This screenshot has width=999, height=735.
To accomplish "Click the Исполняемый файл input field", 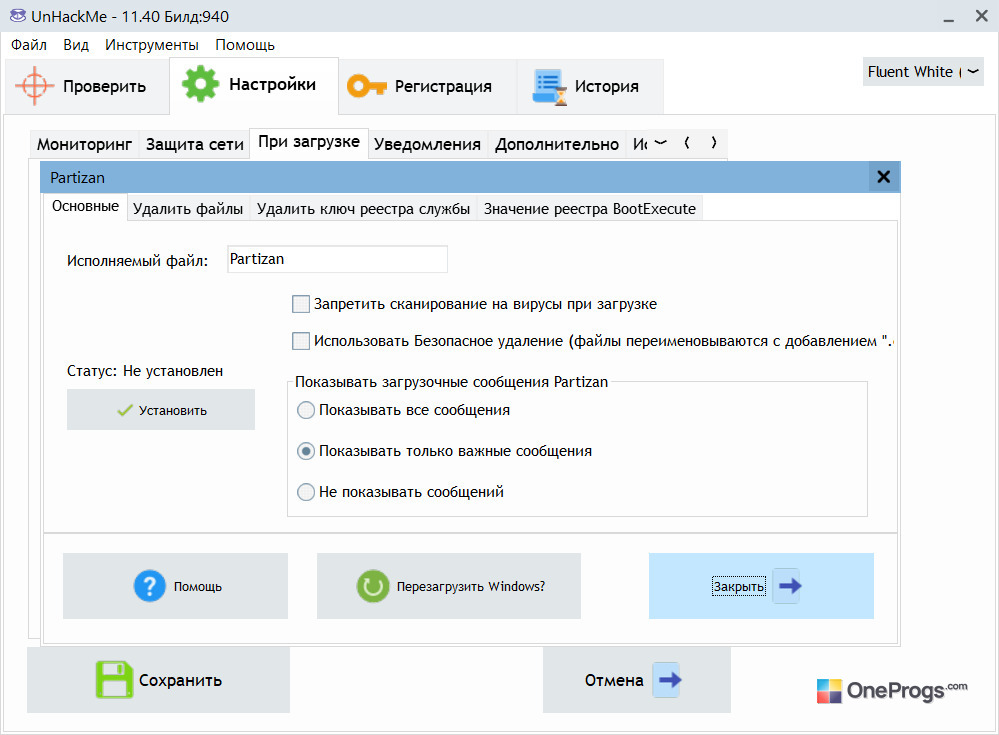I will [x=337, y=259].
